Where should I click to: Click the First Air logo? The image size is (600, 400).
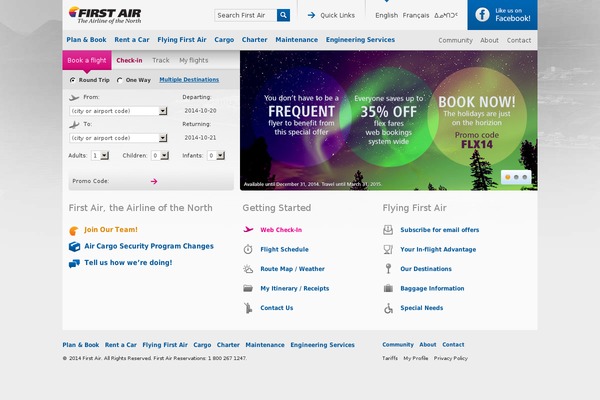click(105, 15)
